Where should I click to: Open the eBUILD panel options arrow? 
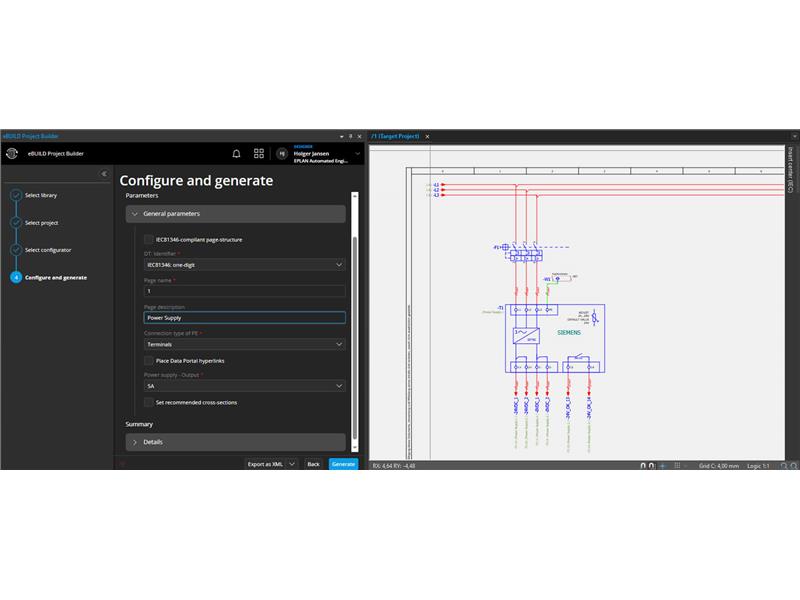click(341, 136)
